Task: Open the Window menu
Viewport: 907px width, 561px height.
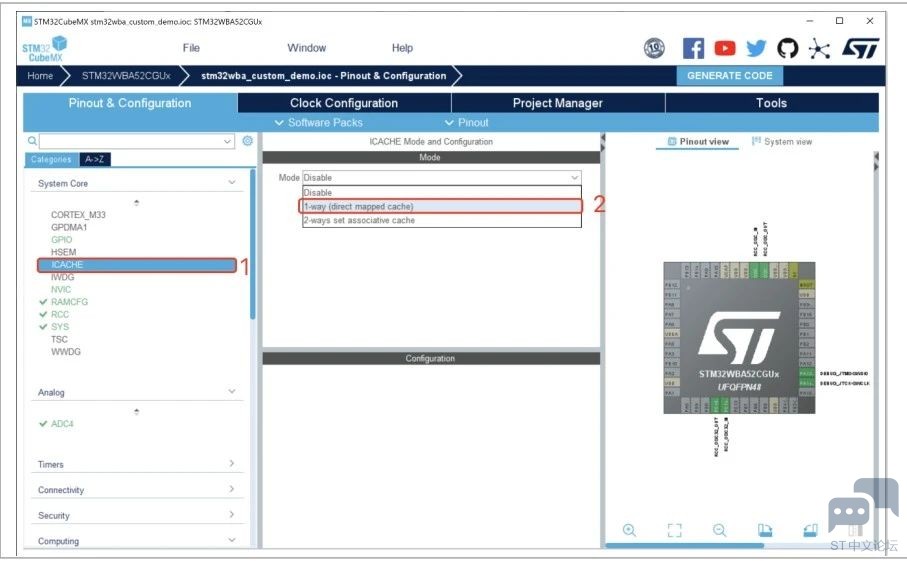Action: (307, 48)
